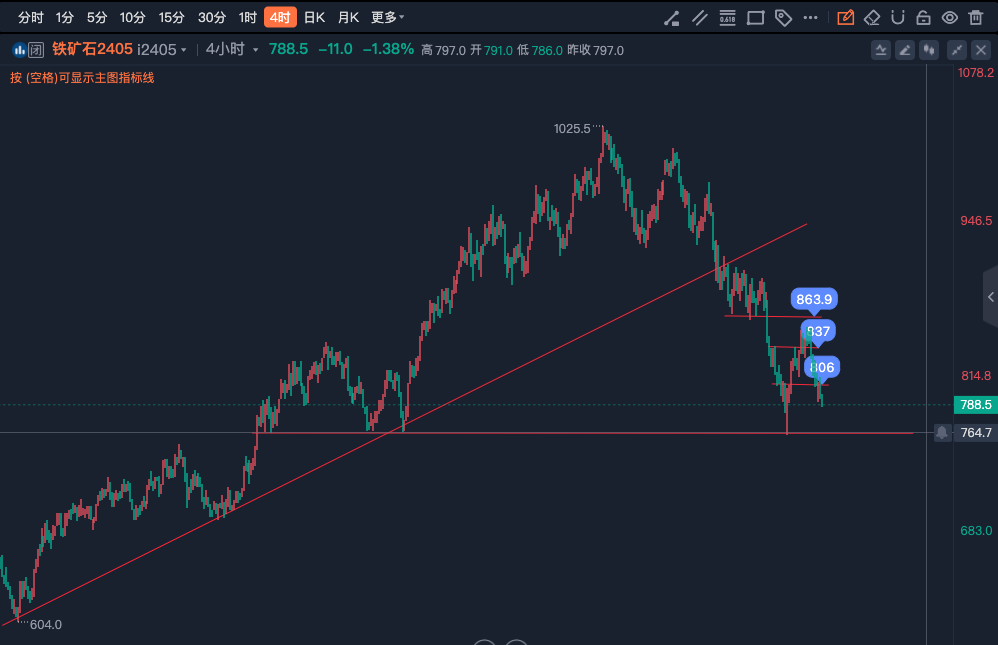This screenshot has width=998, height=645.
Task: Open the indicator line icon button
Action: 881,50
